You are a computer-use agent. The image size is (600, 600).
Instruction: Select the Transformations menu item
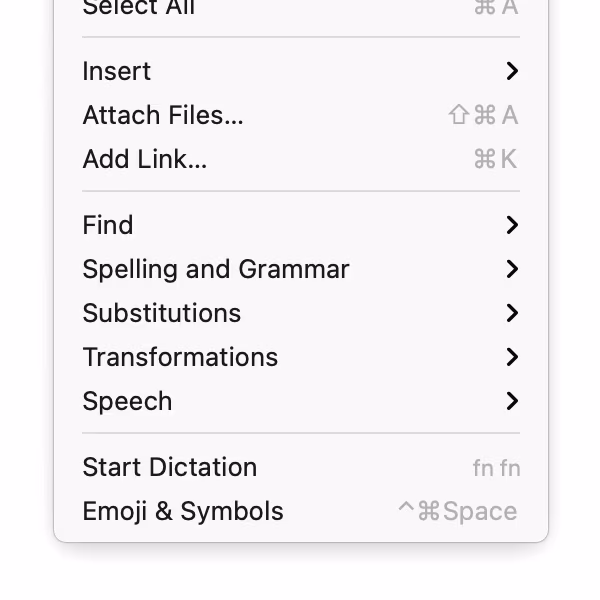[180, 357]
